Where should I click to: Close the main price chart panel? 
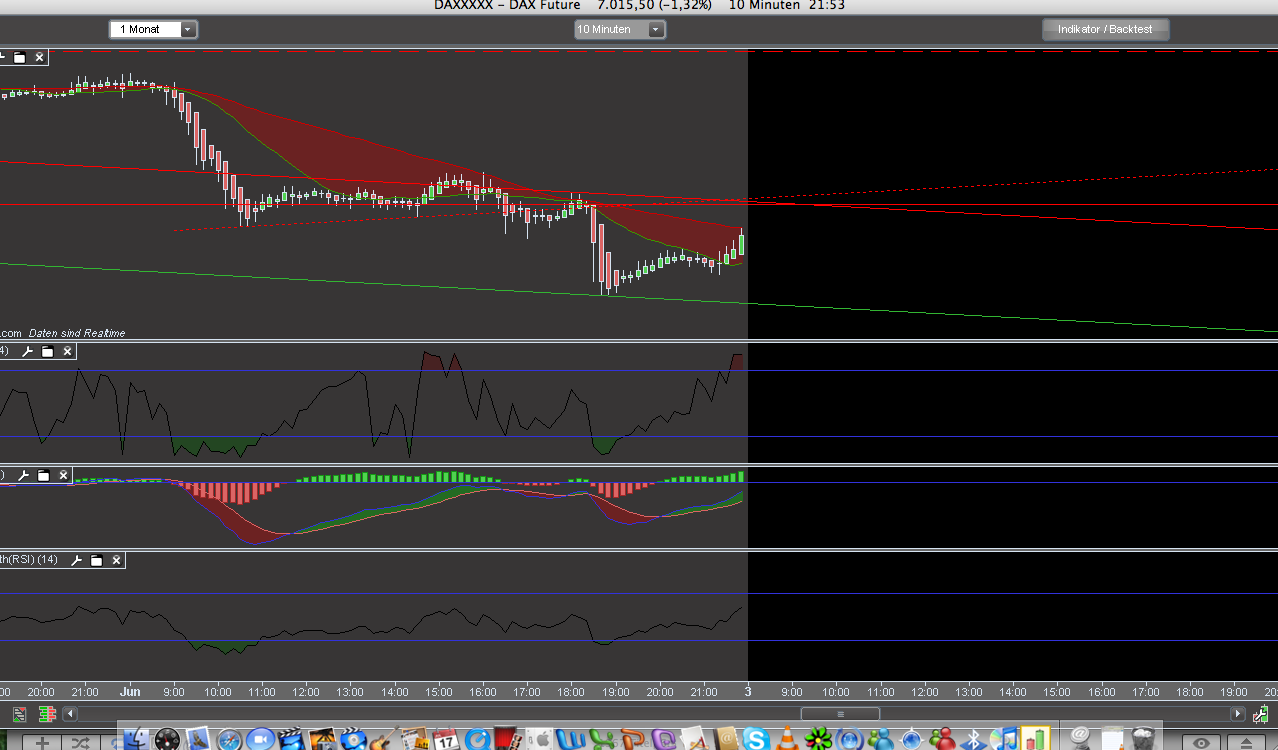40,57
